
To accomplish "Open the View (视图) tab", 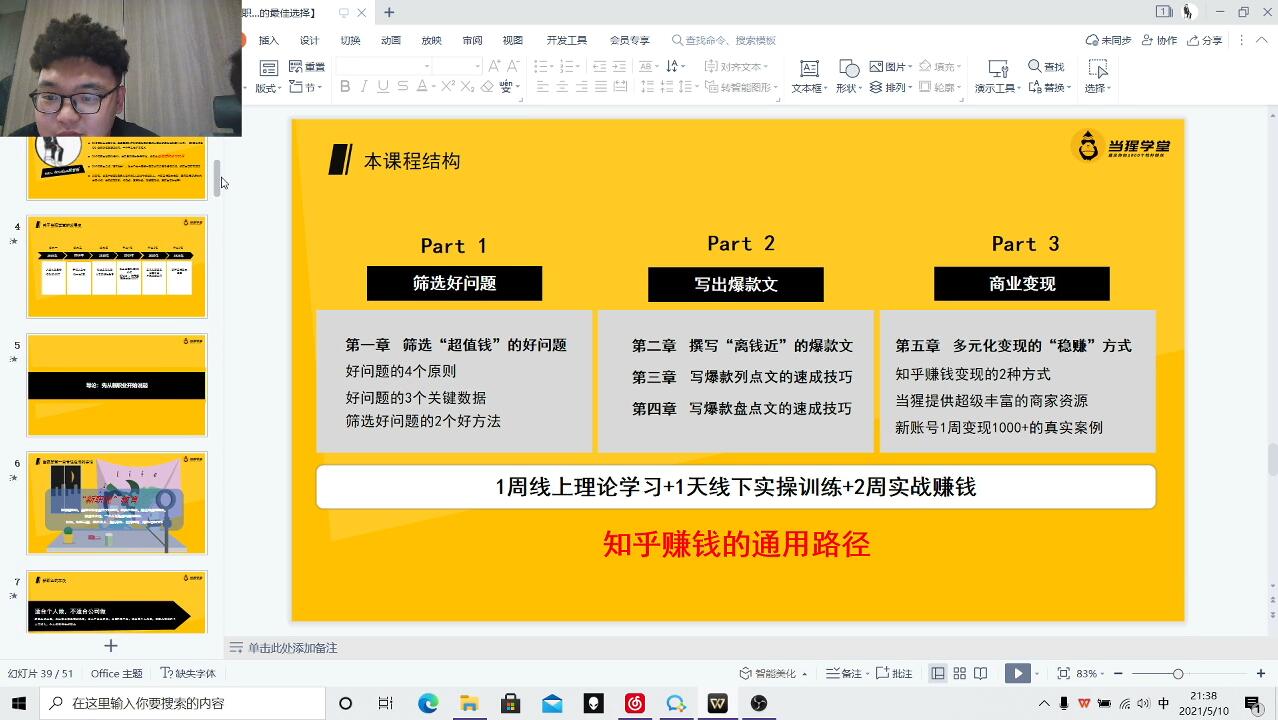I will click(x=513, y=40).
